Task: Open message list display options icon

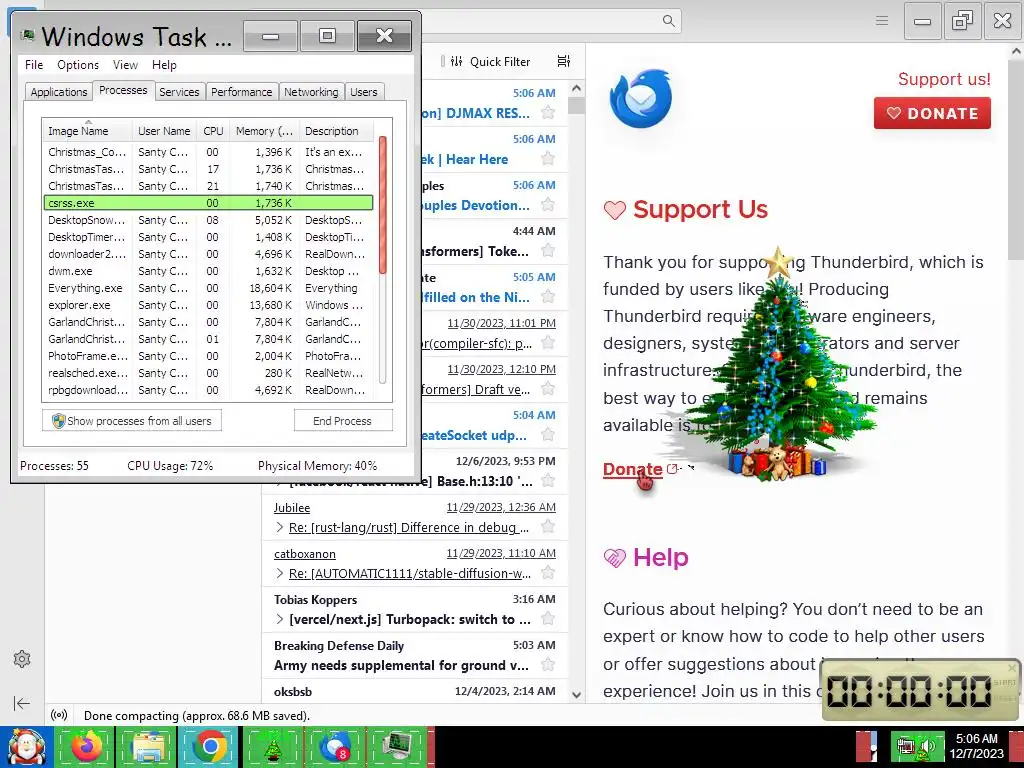Action: 564,61
